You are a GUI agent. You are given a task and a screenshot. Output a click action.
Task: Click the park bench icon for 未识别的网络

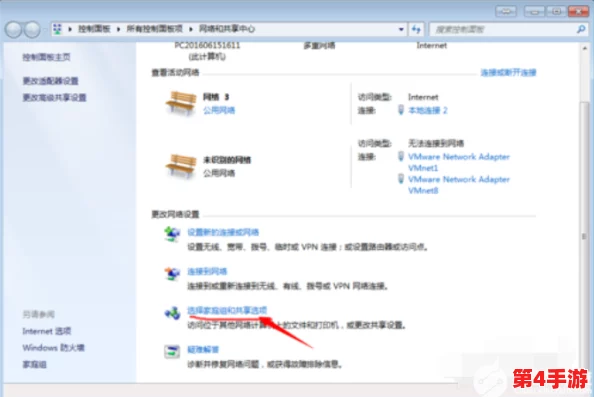click(x=181, y=166)
